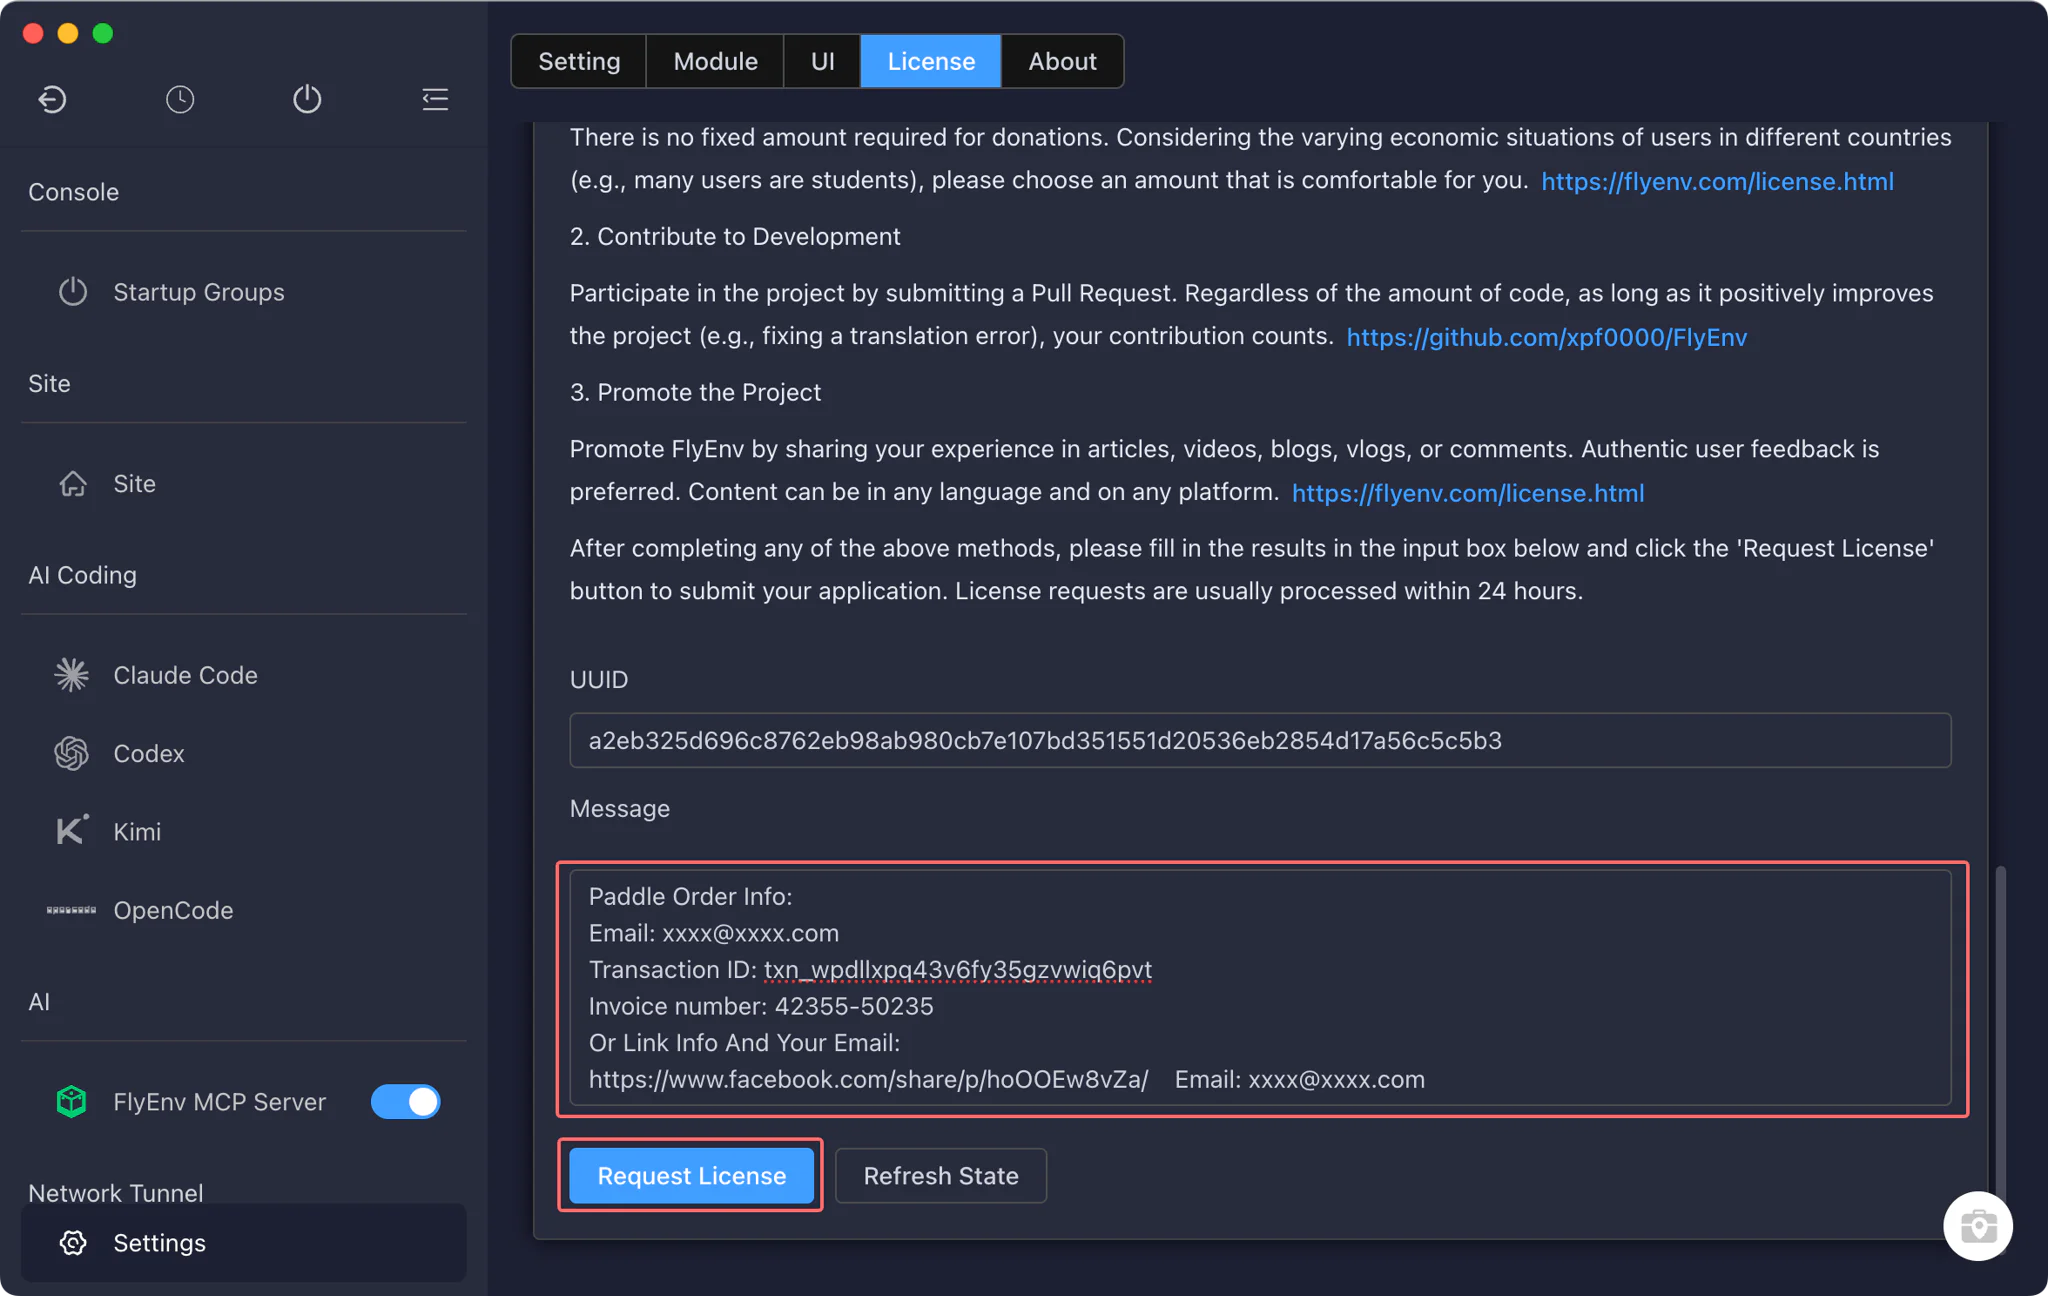Open the About tab
This screenshot has width=2048, height=1296.
[x=1062, y=61]
